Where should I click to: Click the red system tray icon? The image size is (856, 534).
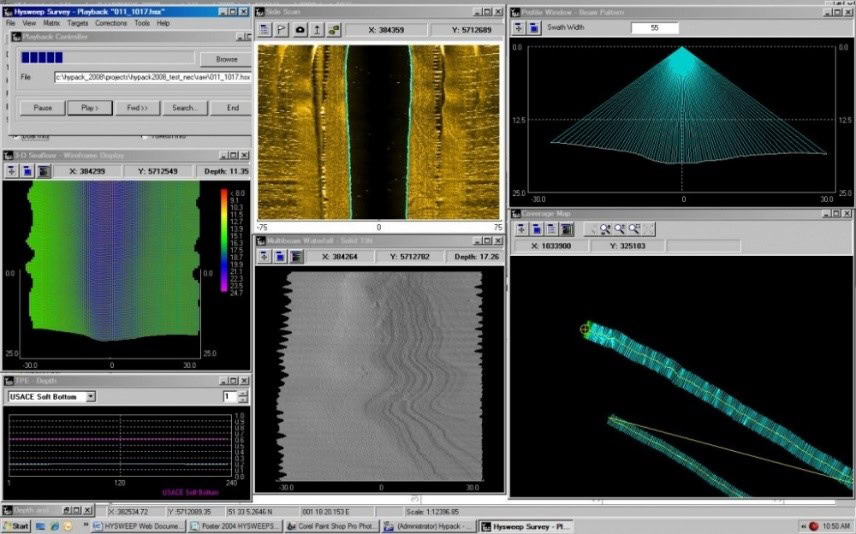point(813,526)
